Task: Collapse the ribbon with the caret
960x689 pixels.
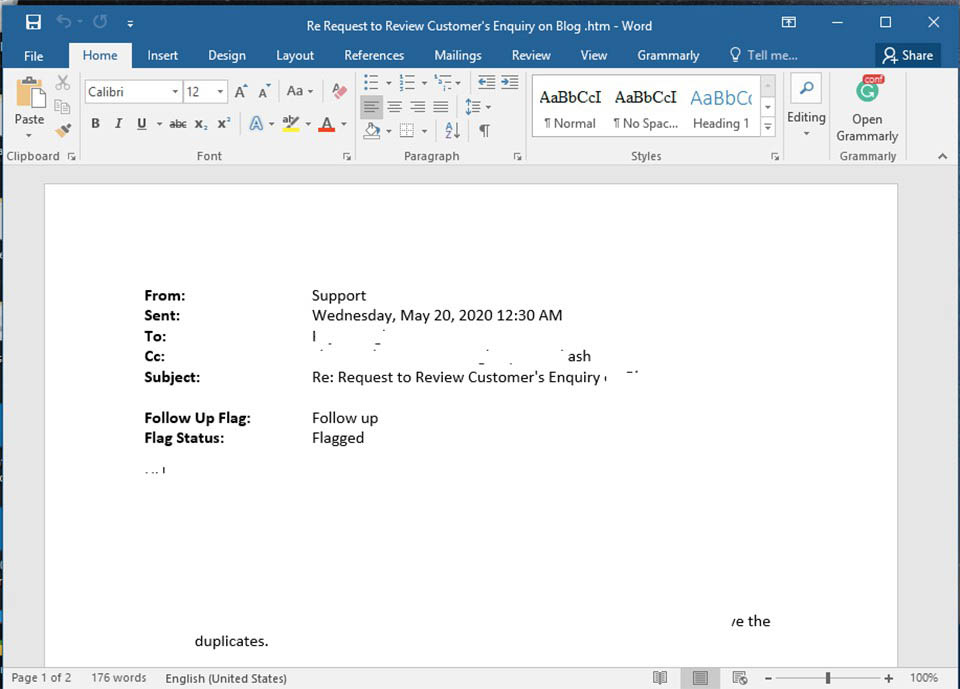Action: click(942, 157)
